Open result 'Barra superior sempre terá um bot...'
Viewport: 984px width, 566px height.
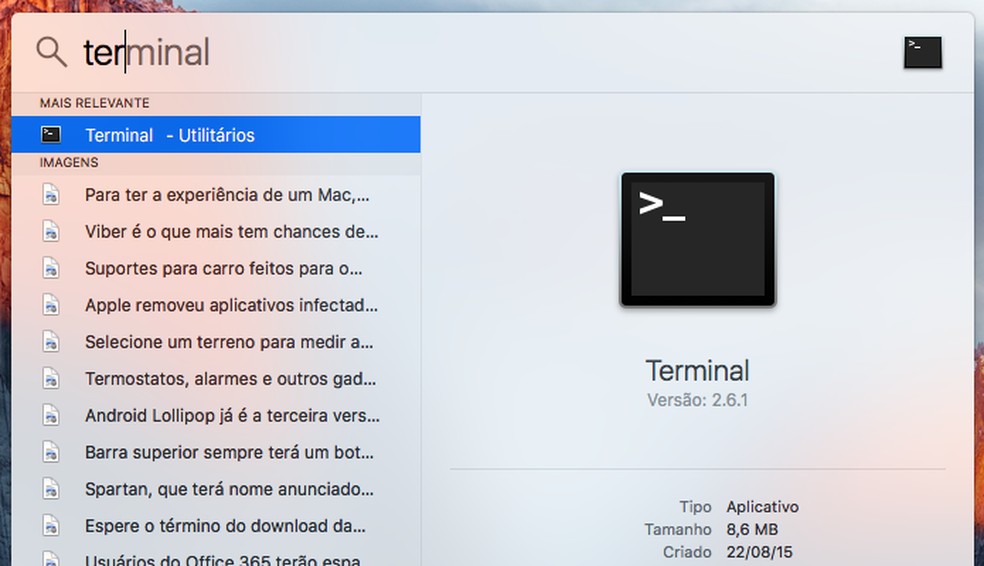(216, 452)
